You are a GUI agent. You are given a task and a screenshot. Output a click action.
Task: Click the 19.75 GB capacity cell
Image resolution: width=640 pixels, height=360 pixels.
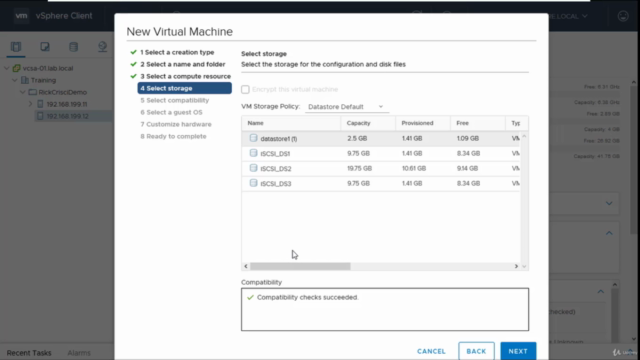[x=359, y=168]
